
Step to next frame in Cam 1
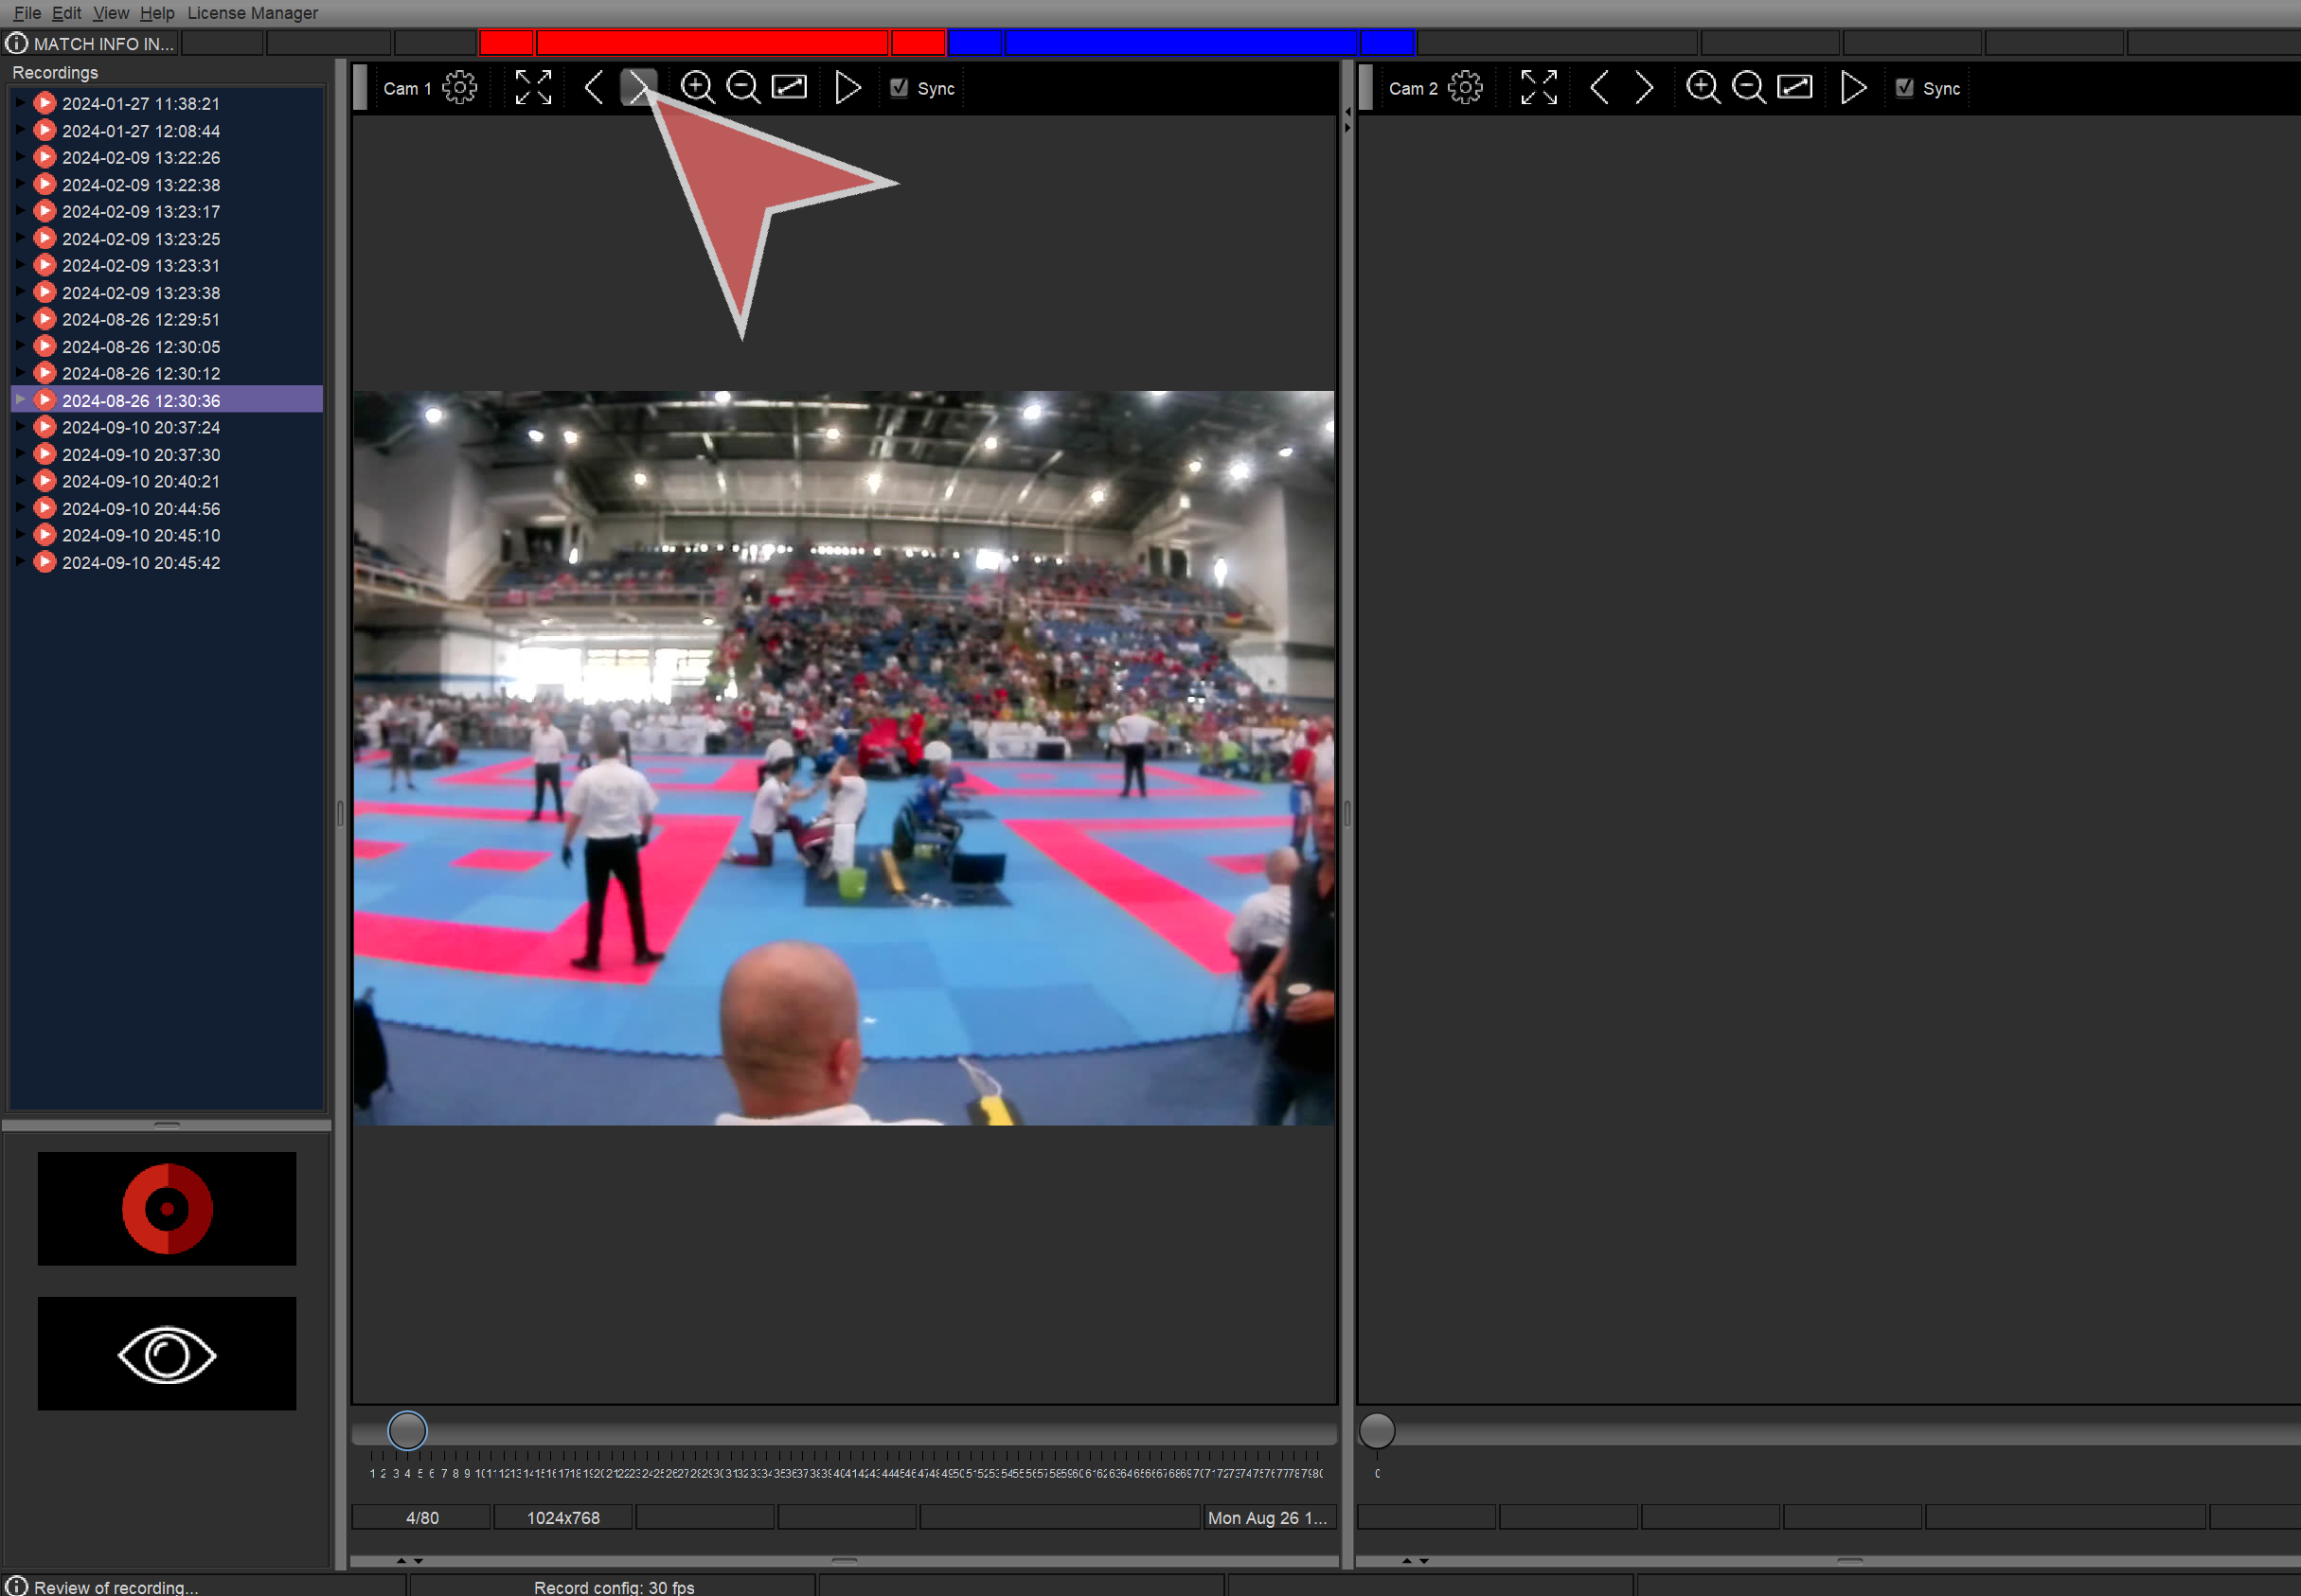(x=638, y=88)
